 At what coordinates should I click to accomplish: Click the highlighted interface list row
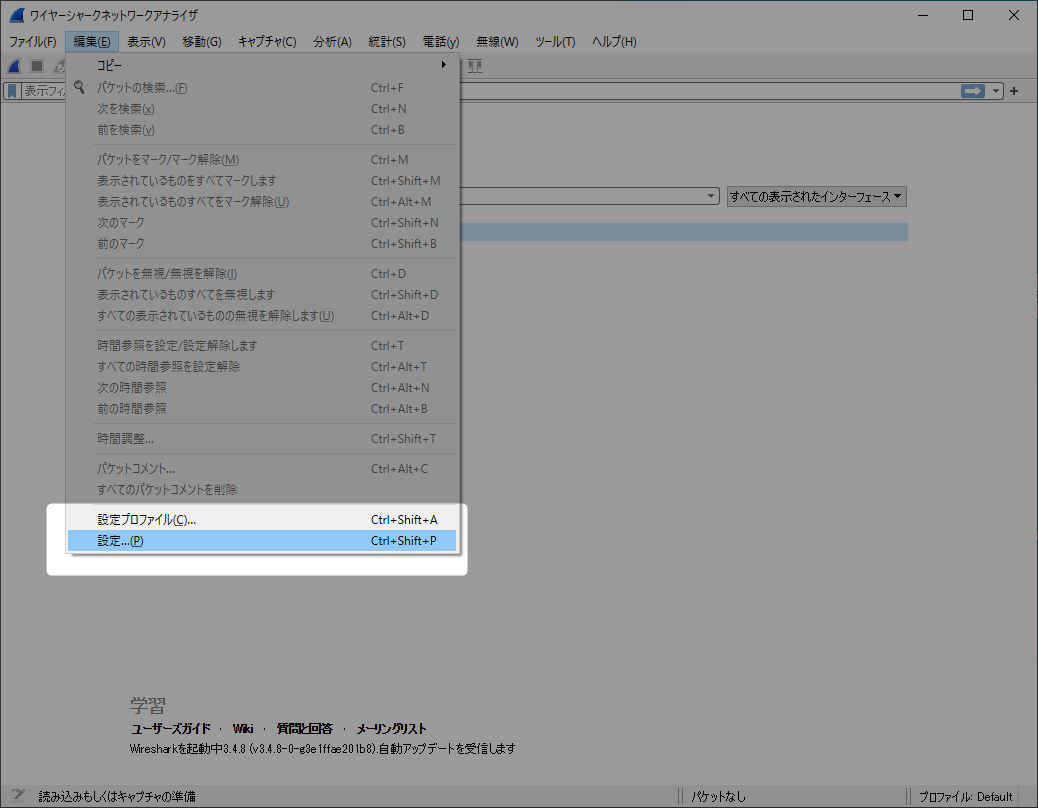[684, 232]
